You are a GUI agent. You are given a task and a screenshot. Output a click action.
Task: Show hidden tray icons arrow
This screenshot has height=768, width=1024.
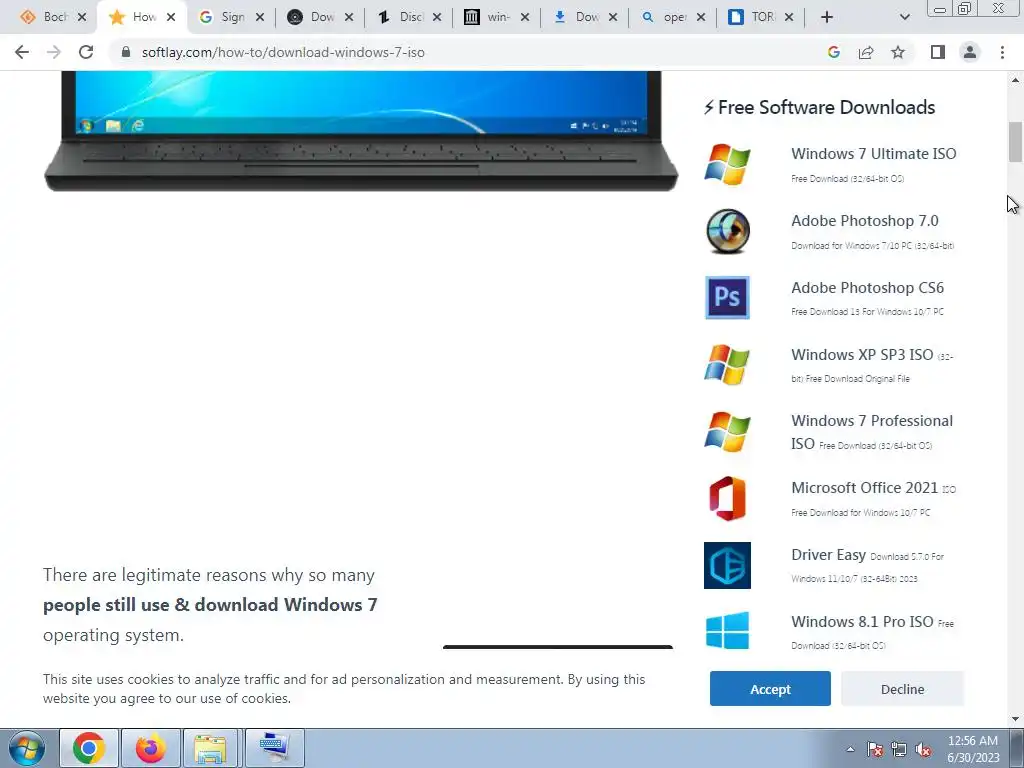[x=850, y=749]
